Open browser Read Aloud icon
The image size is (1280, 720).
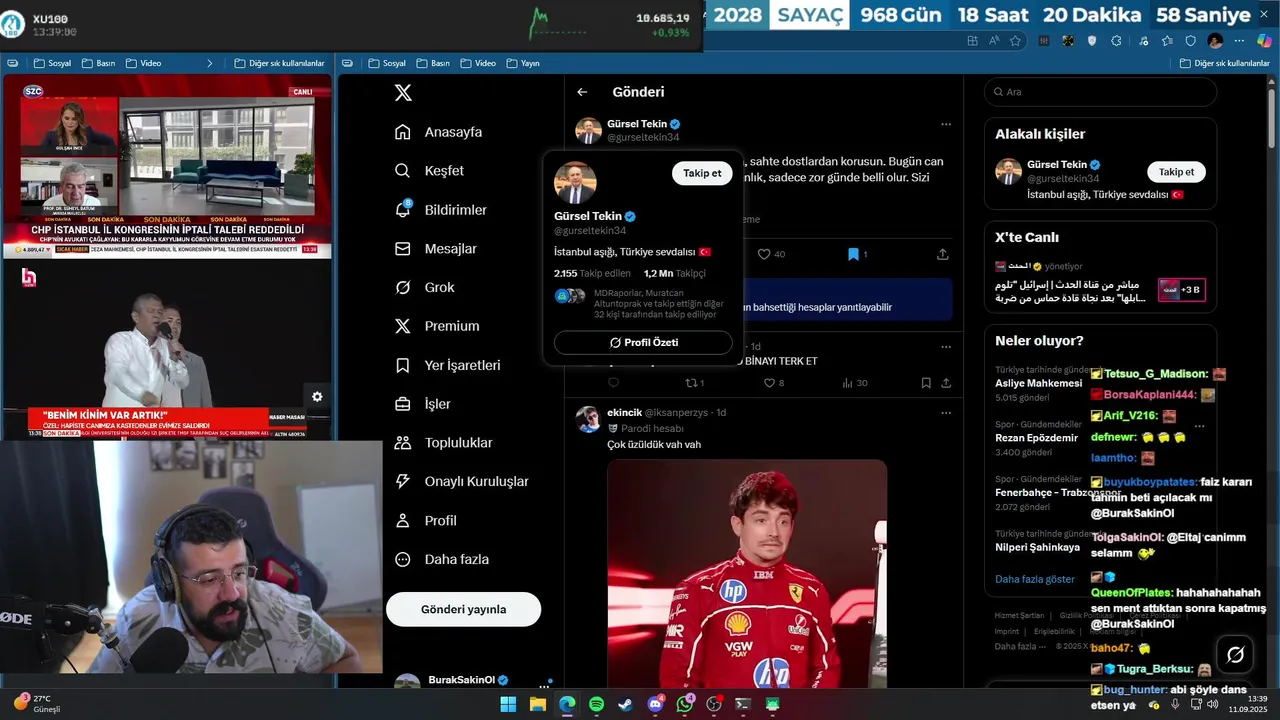tap(994, 41)
